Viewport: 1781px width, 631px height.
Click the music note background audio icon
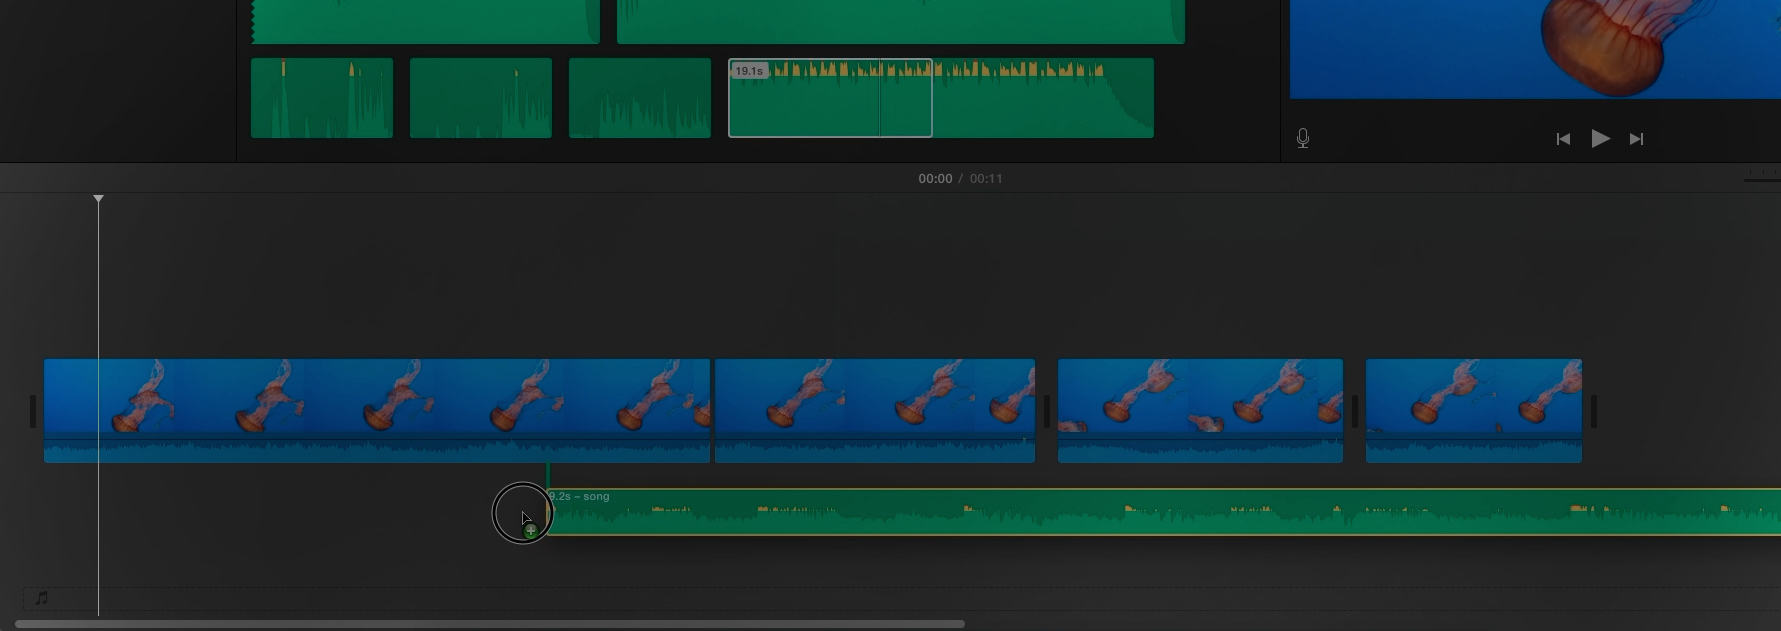point(41,598)
